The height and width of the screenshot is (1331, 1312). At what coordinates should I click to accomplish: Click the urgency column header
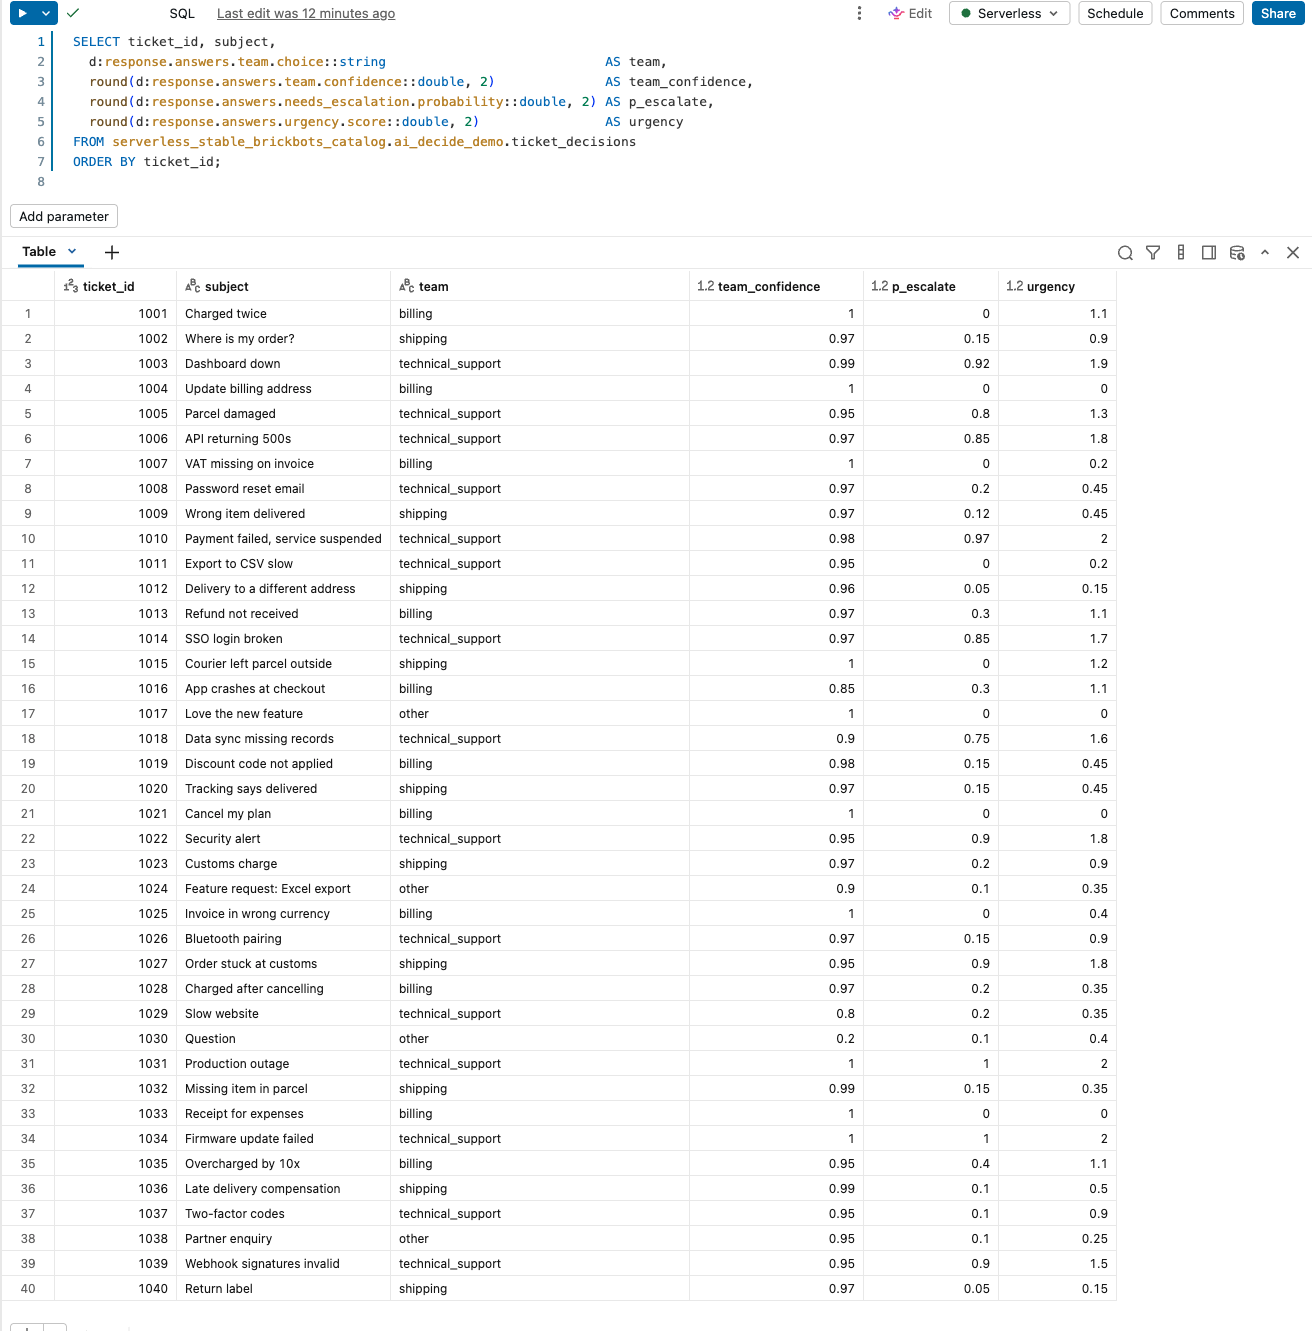point(1057,286)
